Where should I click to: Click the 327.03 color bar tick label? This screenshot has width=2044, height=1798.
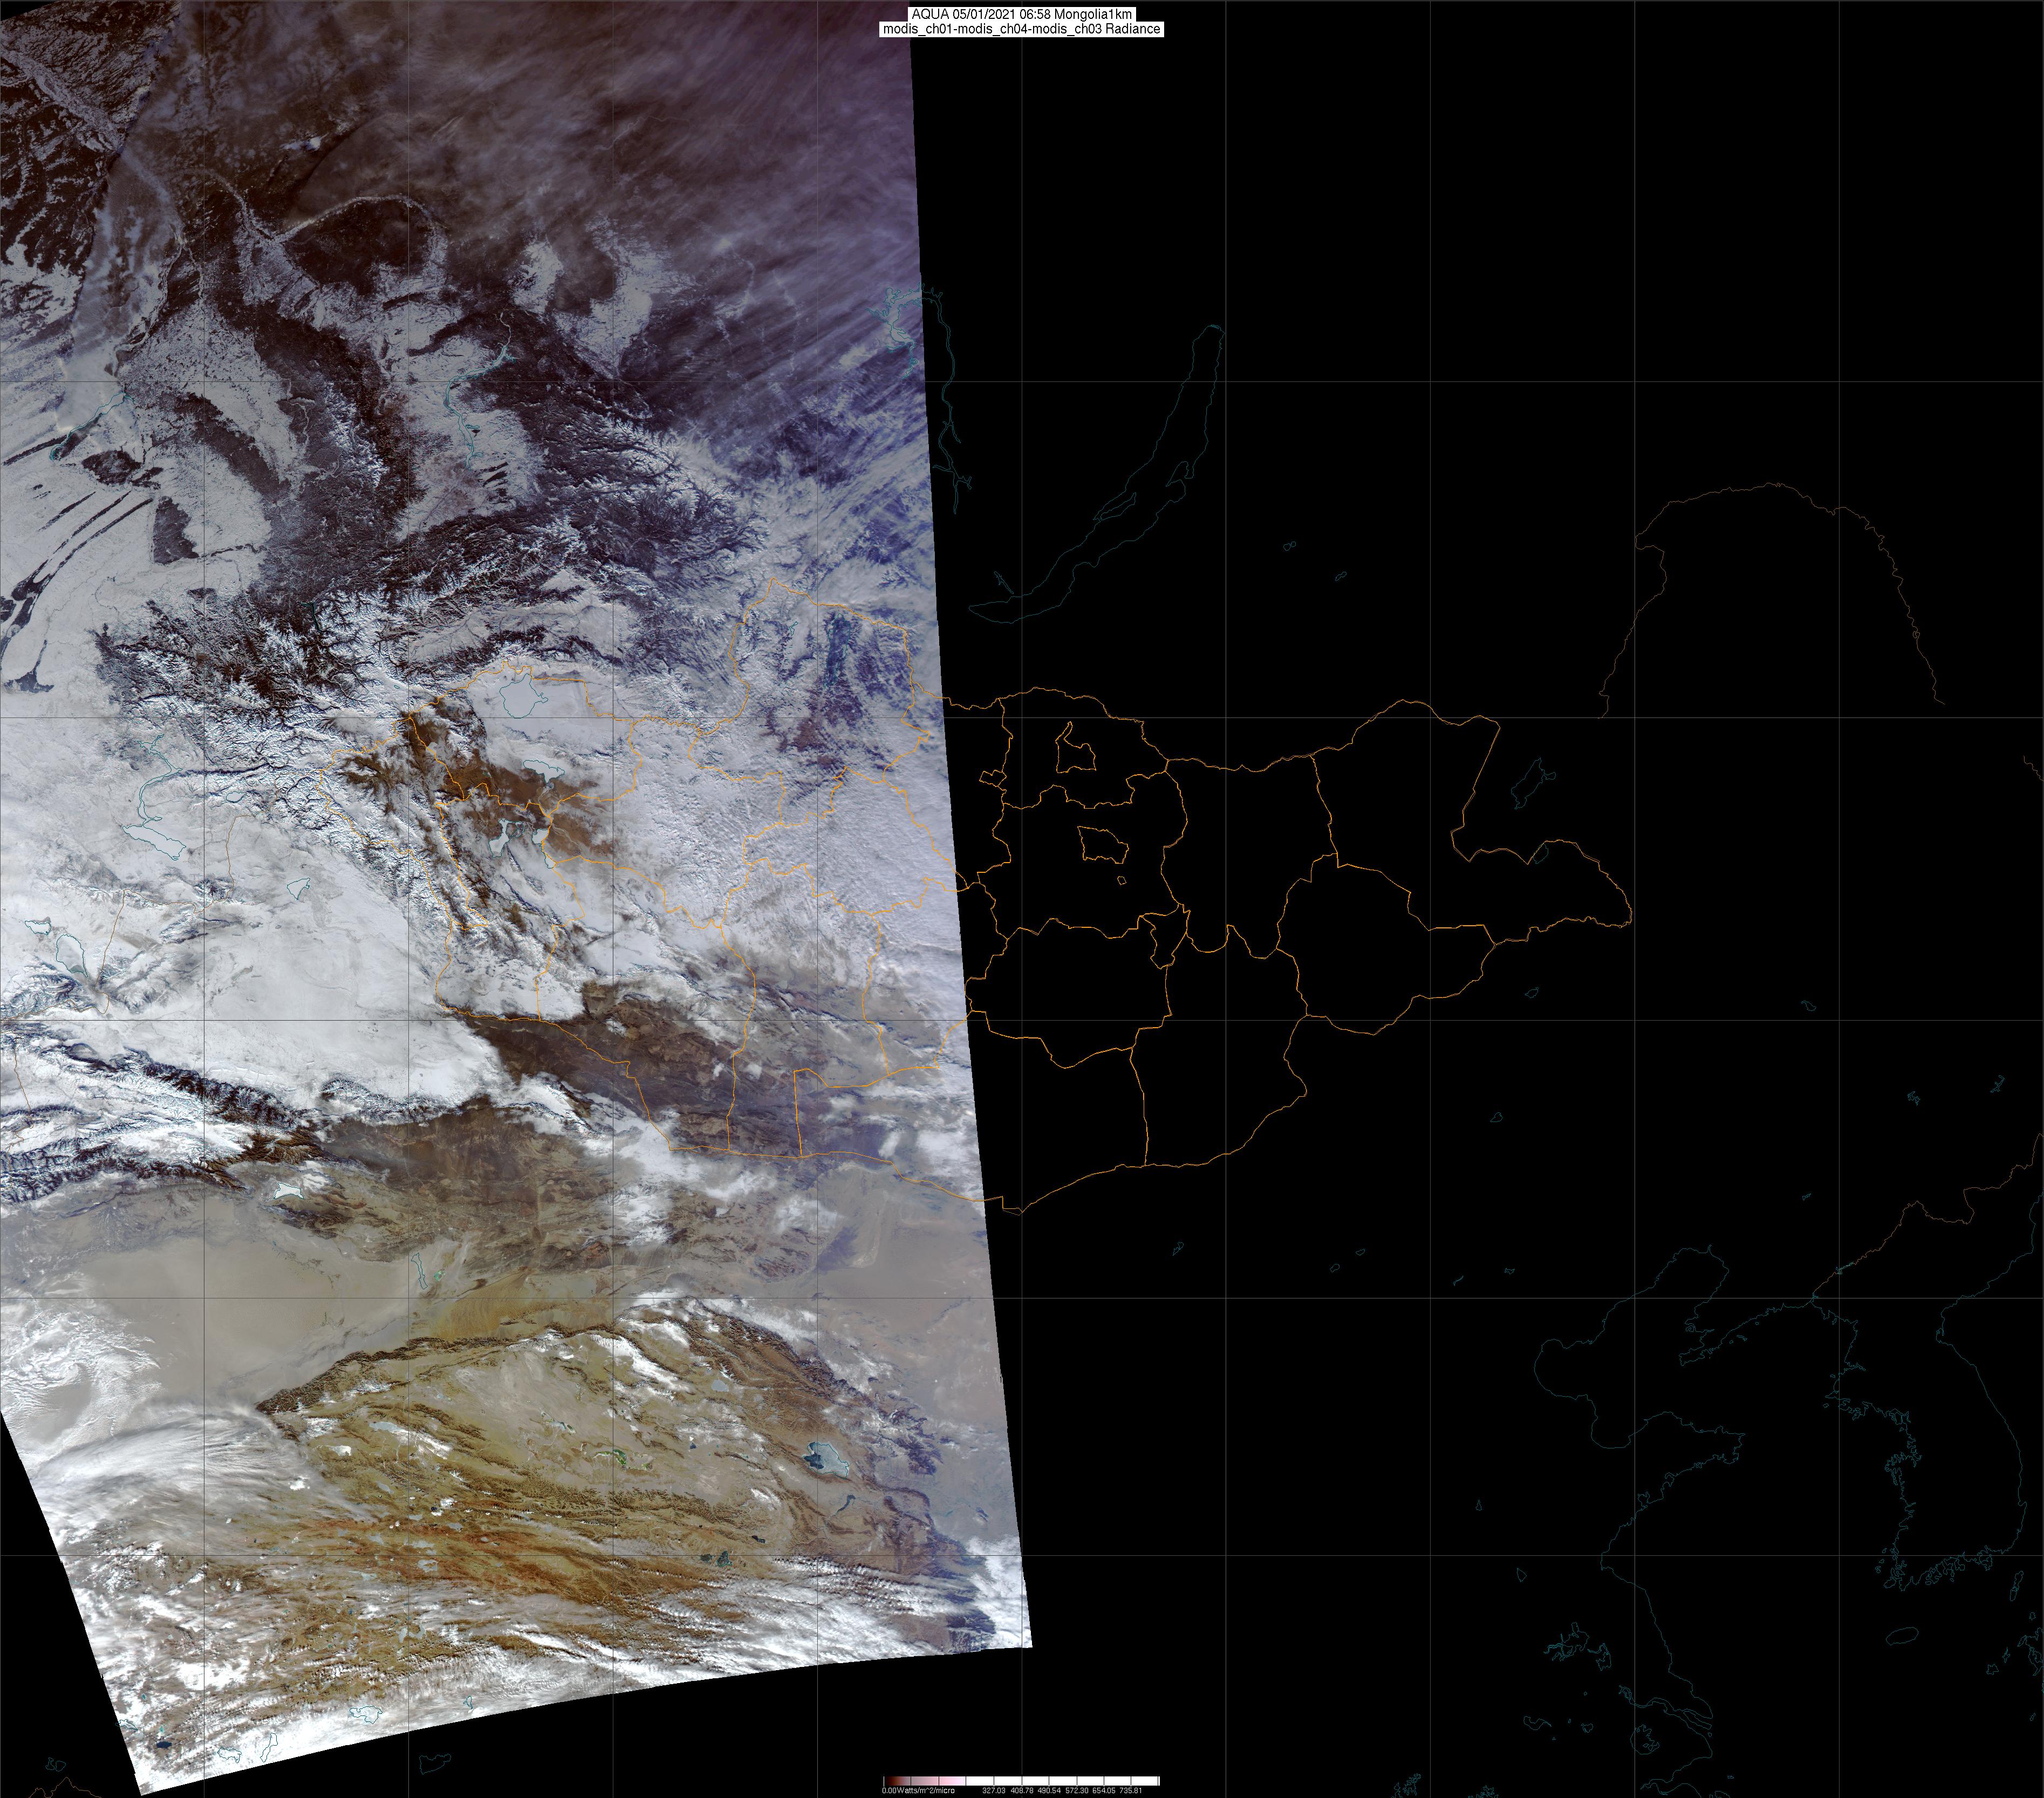tap(994, 1790)
